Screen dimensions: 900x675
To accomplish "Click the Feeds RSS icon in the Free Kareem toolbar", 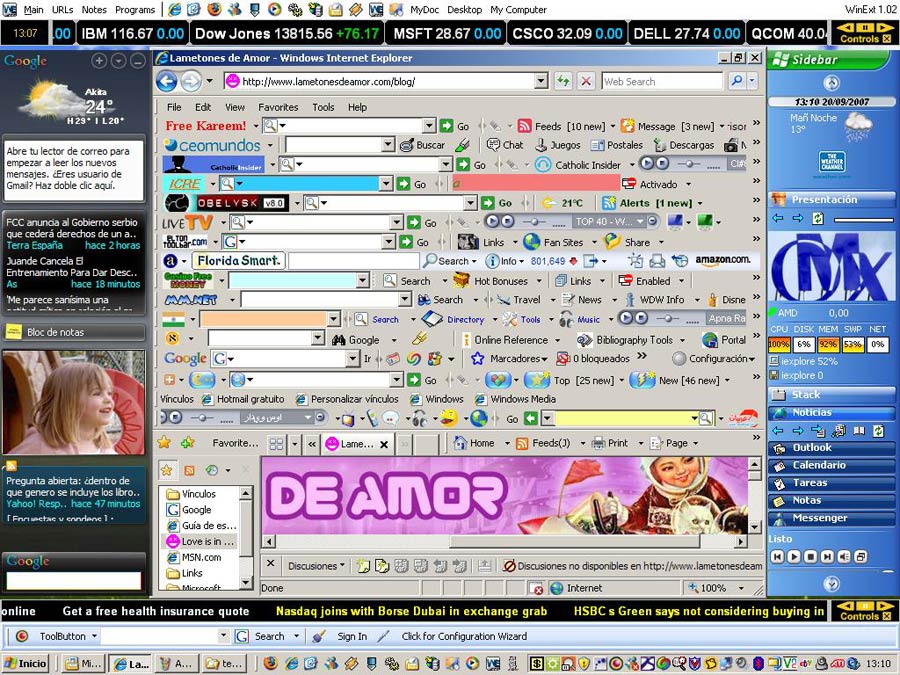I will click(x=524, y=126).
